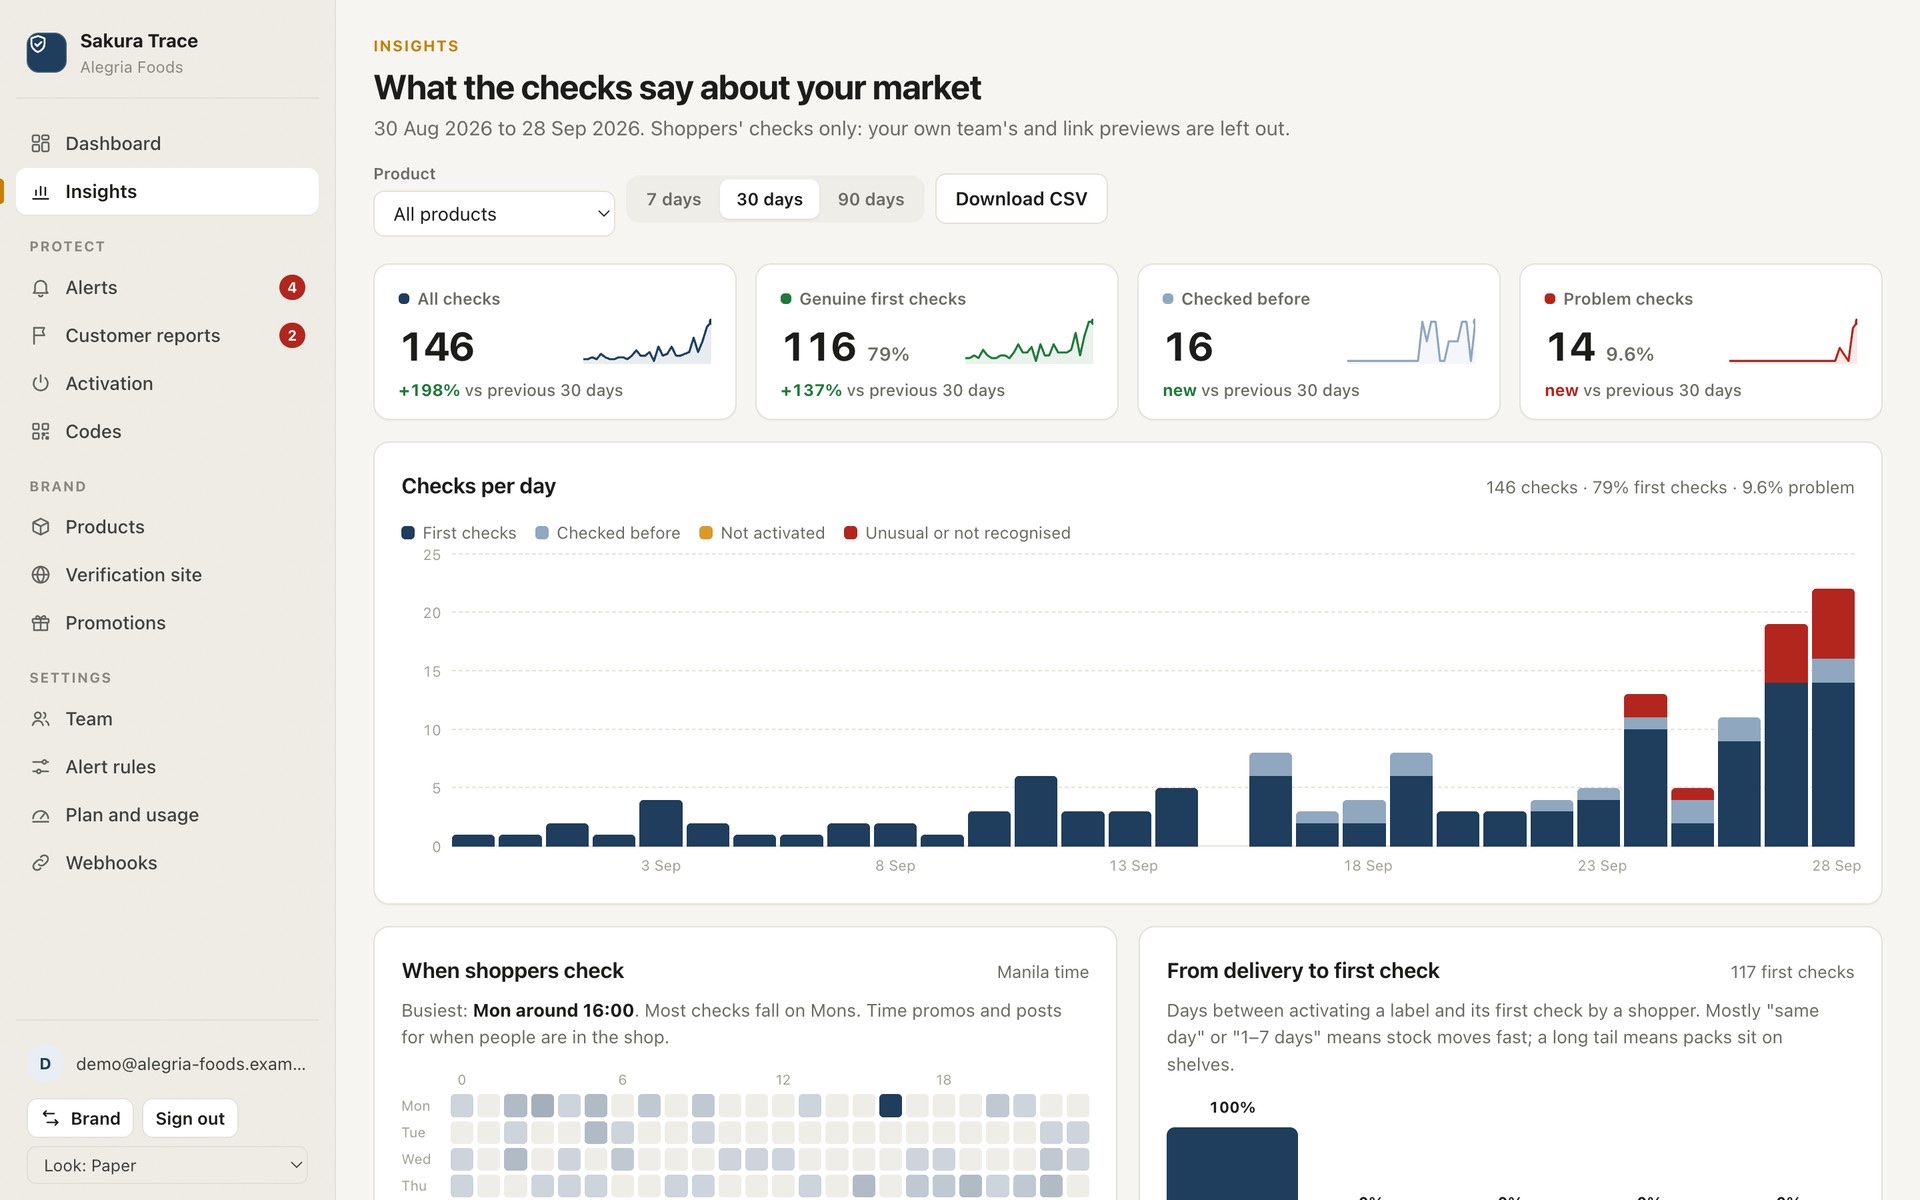Switch to the 90 days range
Screen dimensions: 1920x1200
(871, 199)
